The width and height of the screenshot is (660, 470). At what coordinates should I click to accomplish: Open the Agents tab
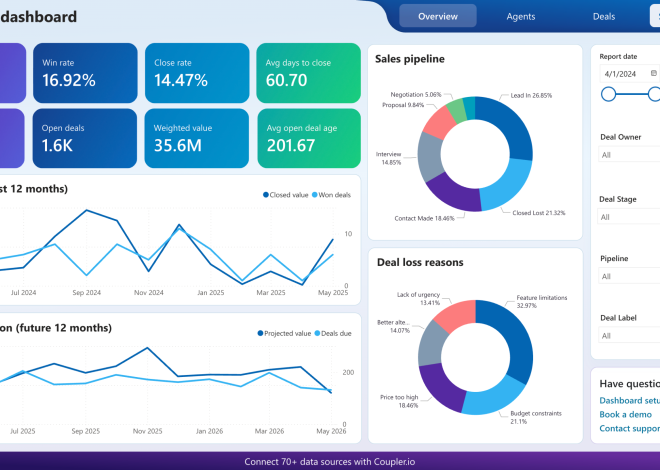[521, 16]
